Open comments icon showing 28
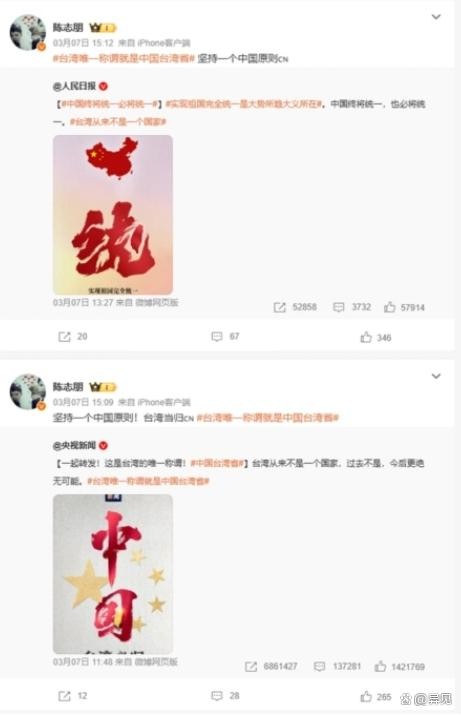This screenshot has height=715, width=461. click(217, 696)
